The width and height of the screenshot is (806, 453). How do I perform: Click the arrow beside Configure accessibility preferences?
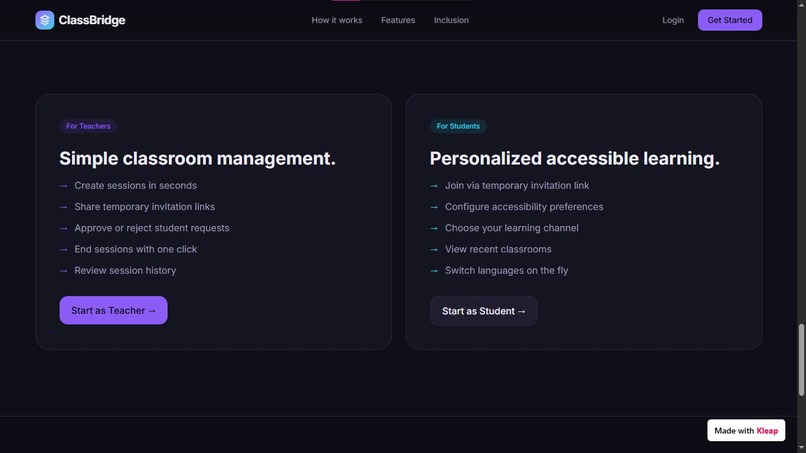click(x=434, y=207)
